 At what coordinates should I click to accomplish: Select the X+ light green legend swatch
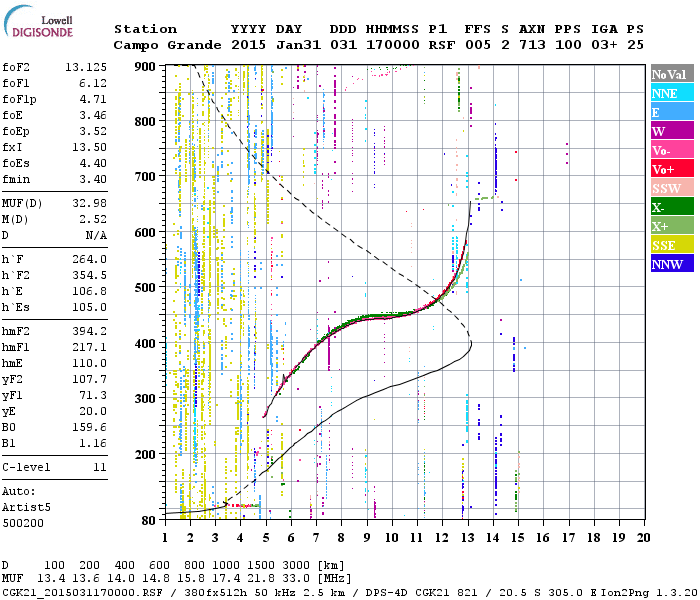click(672, 225)
